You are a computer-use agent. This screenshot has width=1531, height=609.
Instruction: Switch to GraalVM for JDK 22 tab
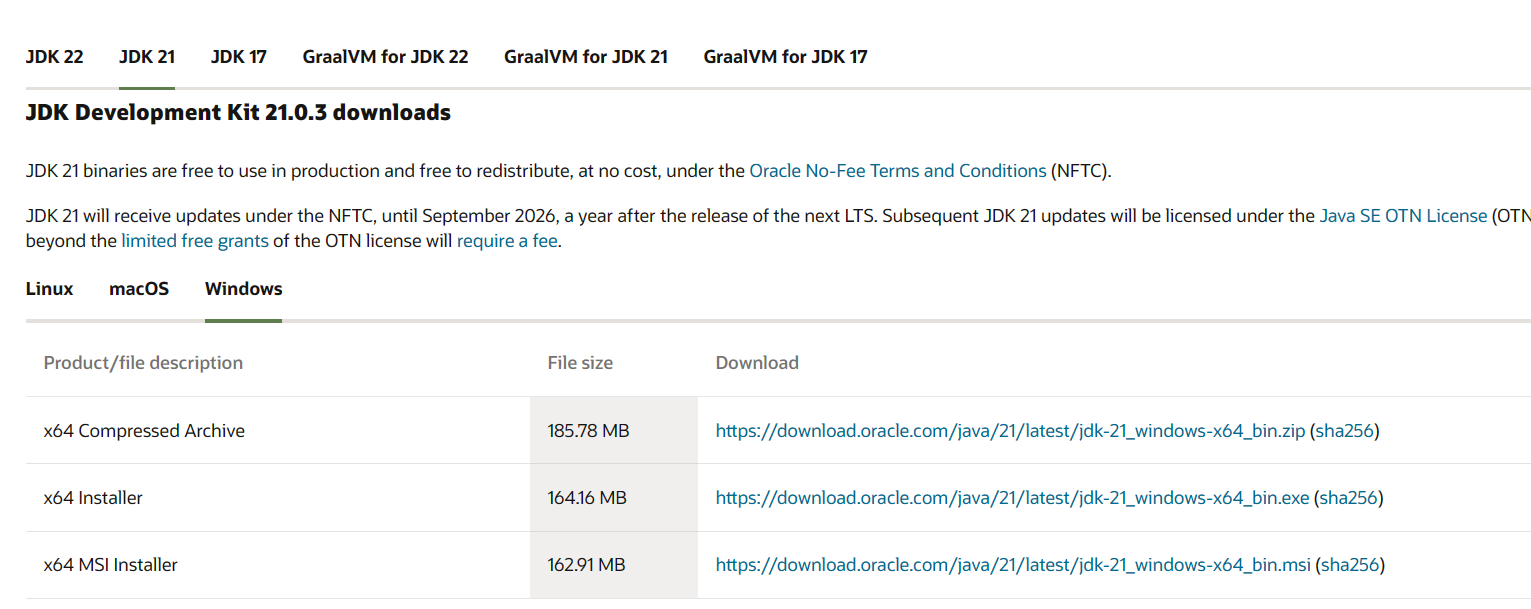point(385,57)
